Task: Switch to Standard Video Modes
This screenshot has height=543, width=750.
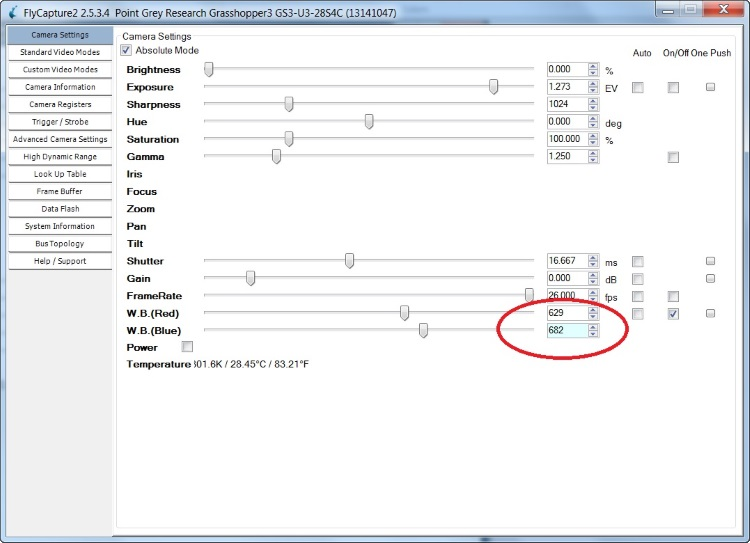Action: coord(60,52)
